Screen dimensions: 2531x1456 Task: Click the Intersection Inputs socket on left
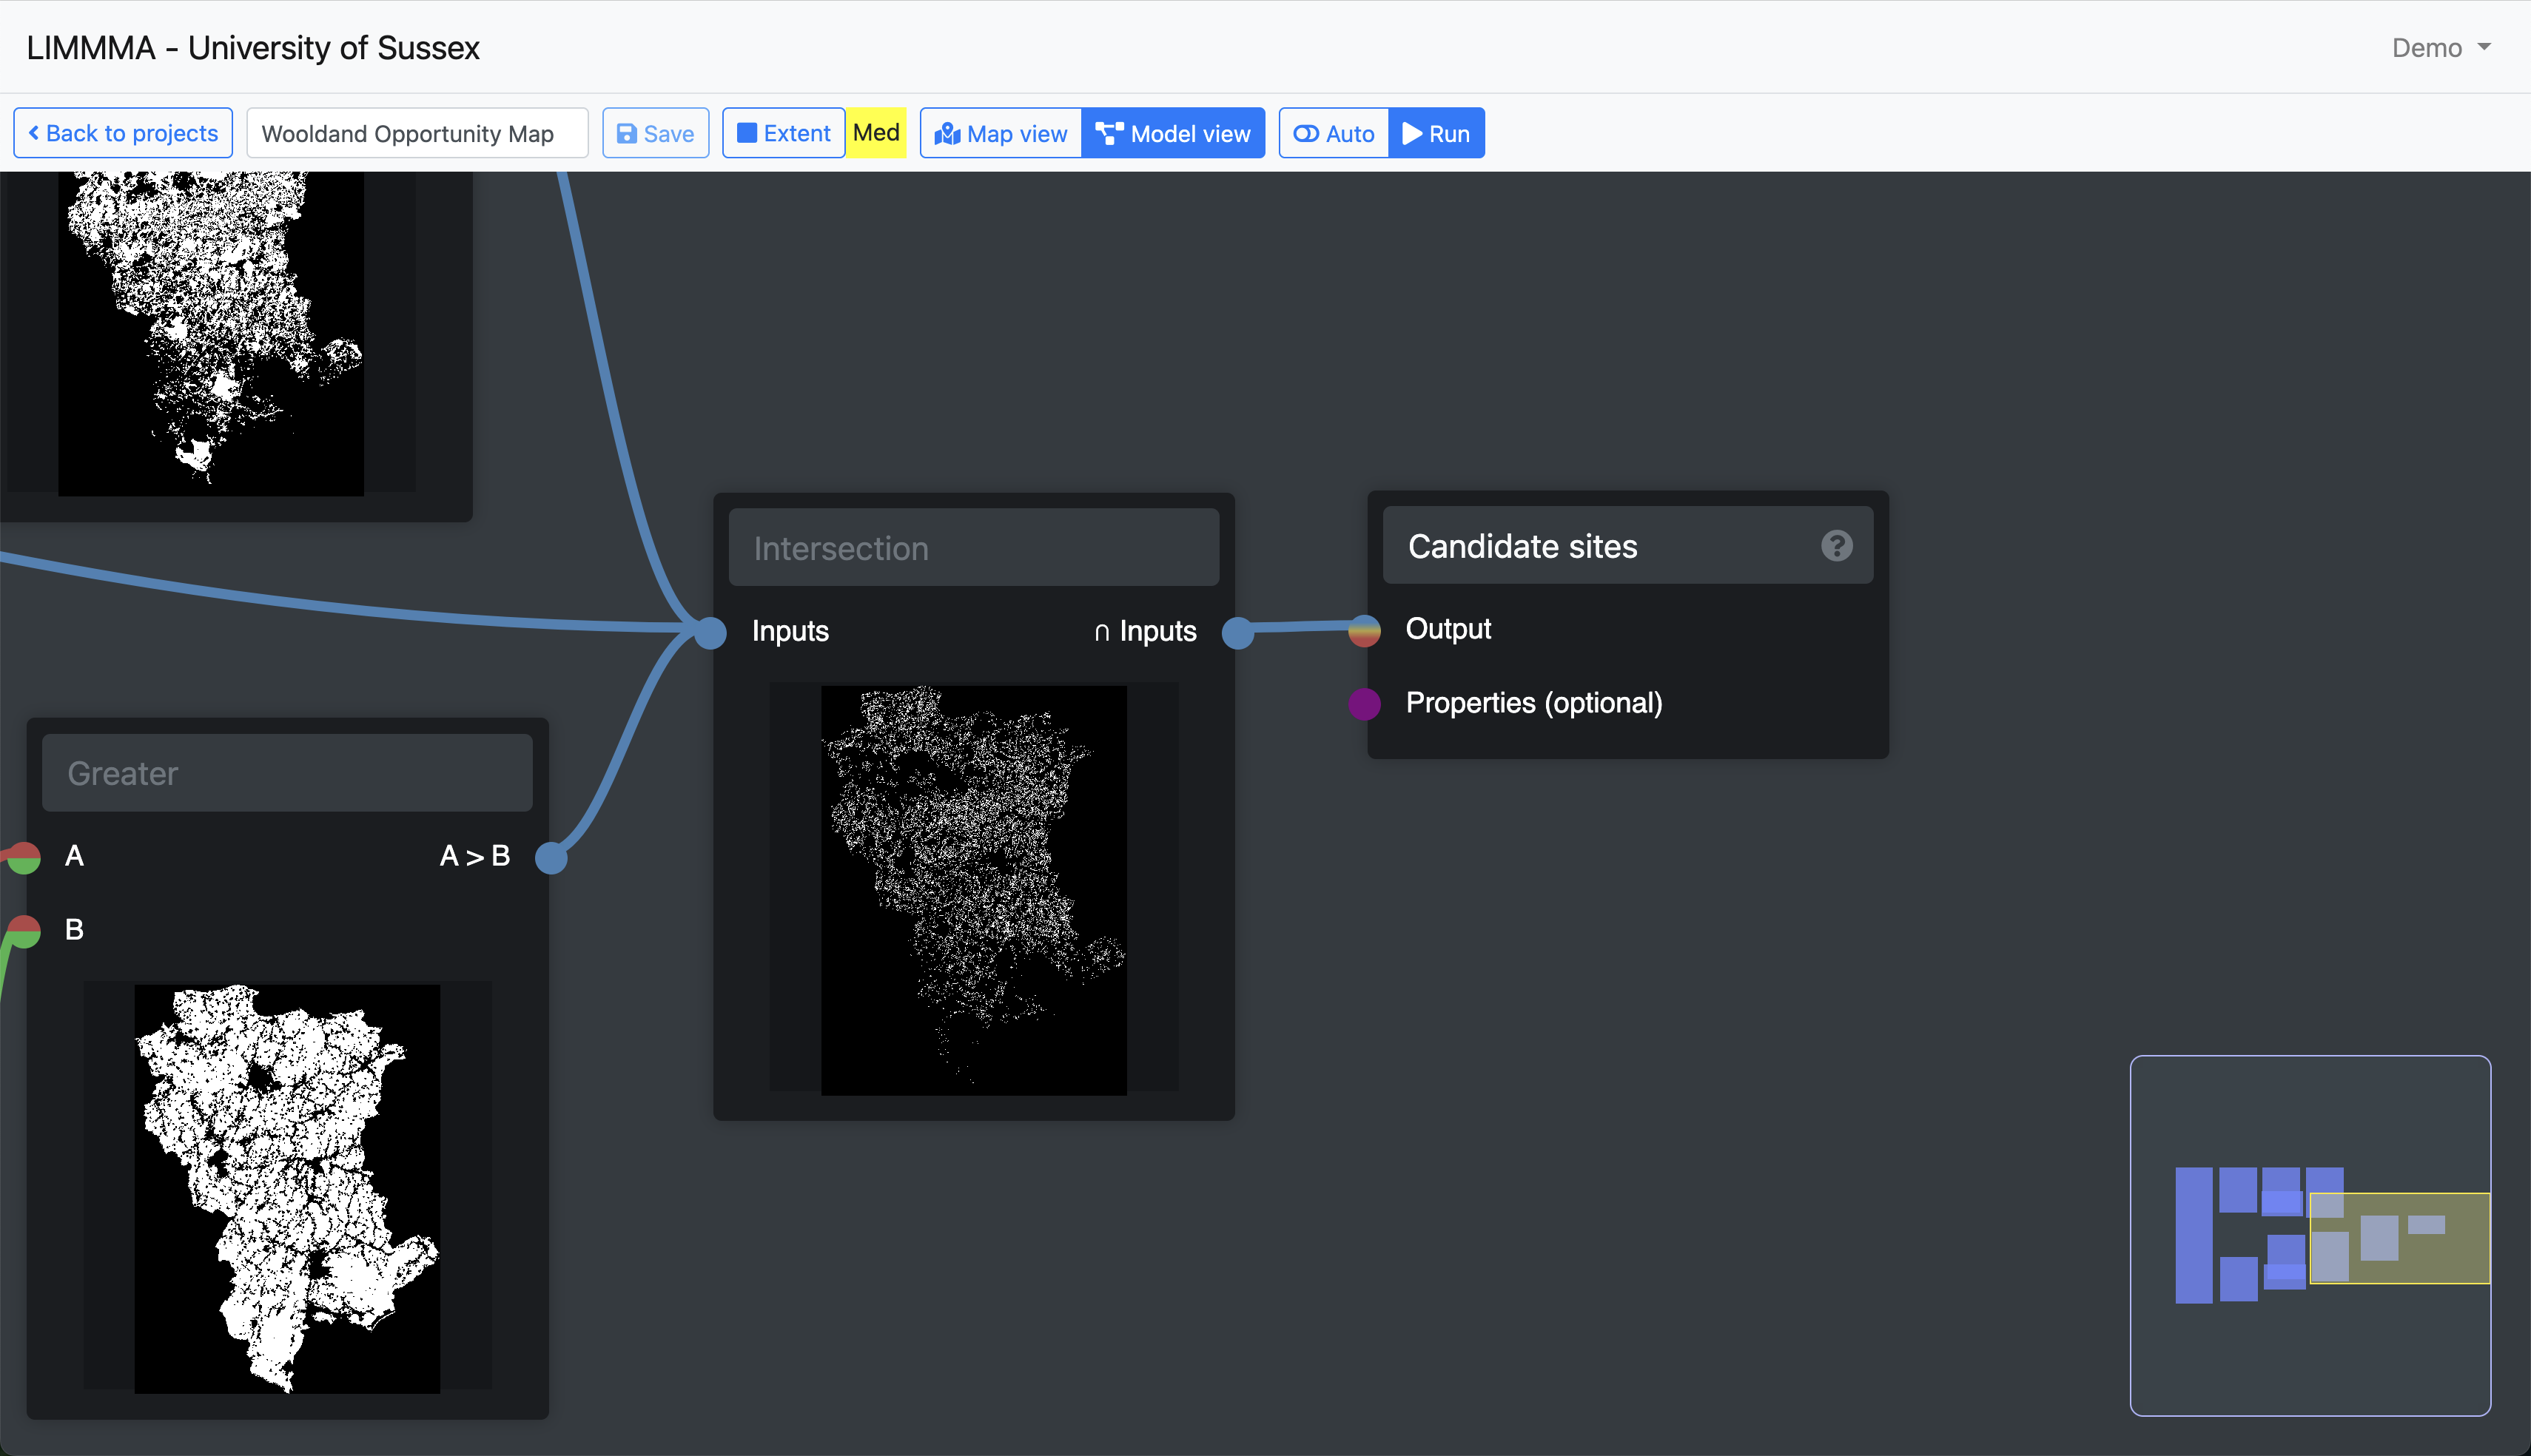(710, 632)
